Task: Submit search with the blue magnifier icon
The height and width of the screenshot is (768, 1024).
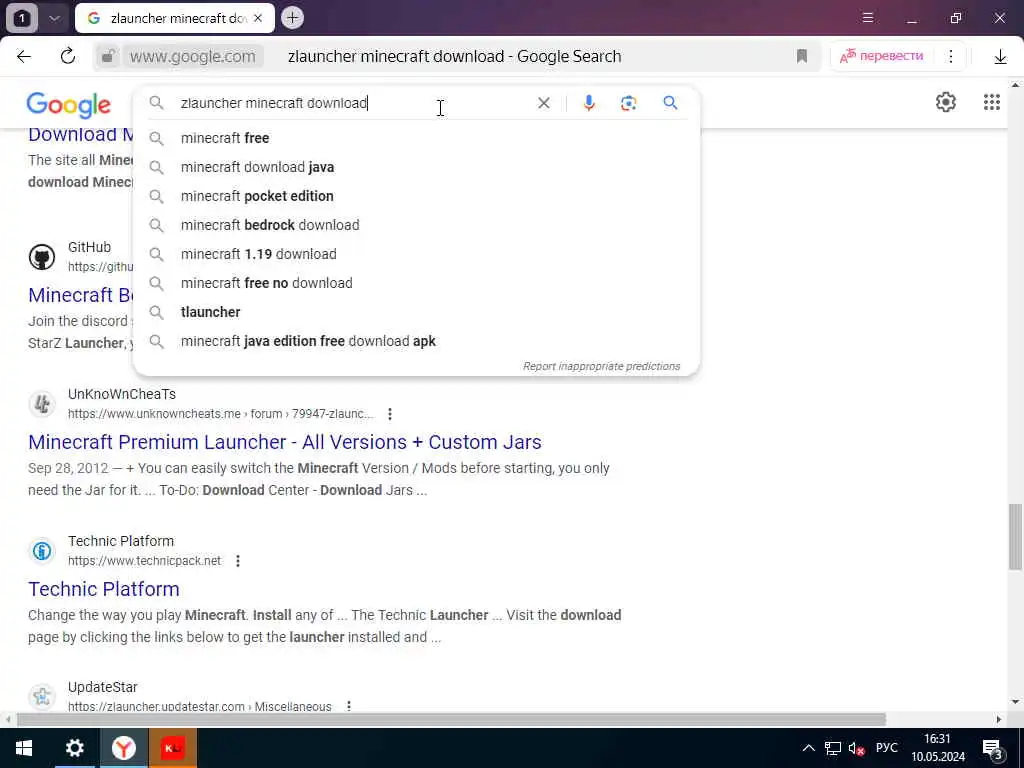Action: [x=670, y=103]
